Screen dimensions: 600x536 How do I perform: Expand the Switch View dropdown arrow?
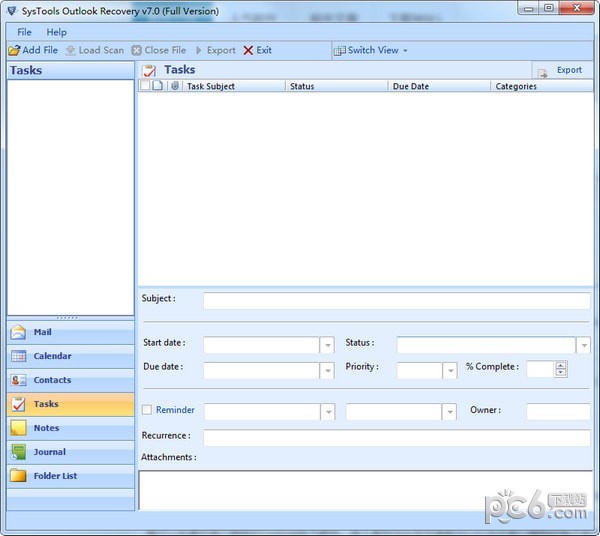point(405,51)
